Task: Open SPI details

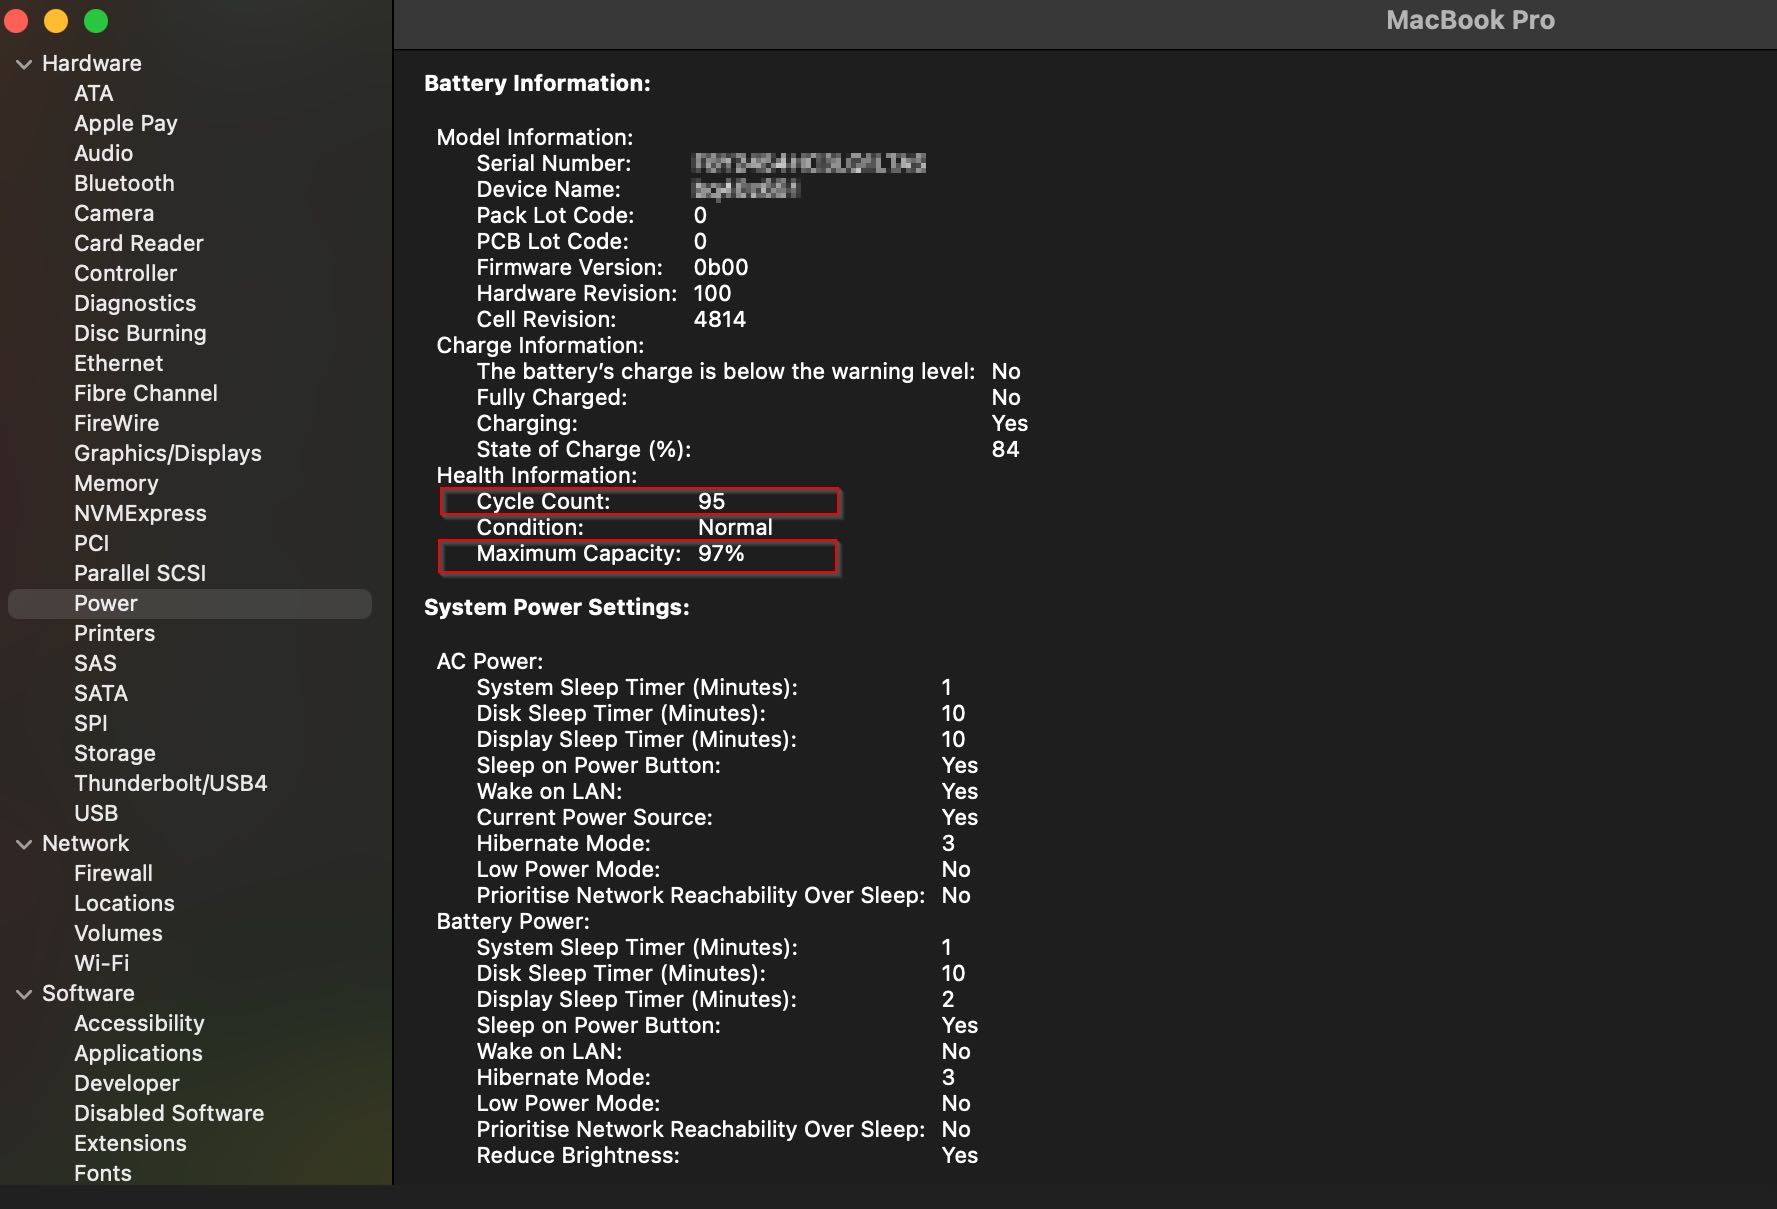Action: 91,723
